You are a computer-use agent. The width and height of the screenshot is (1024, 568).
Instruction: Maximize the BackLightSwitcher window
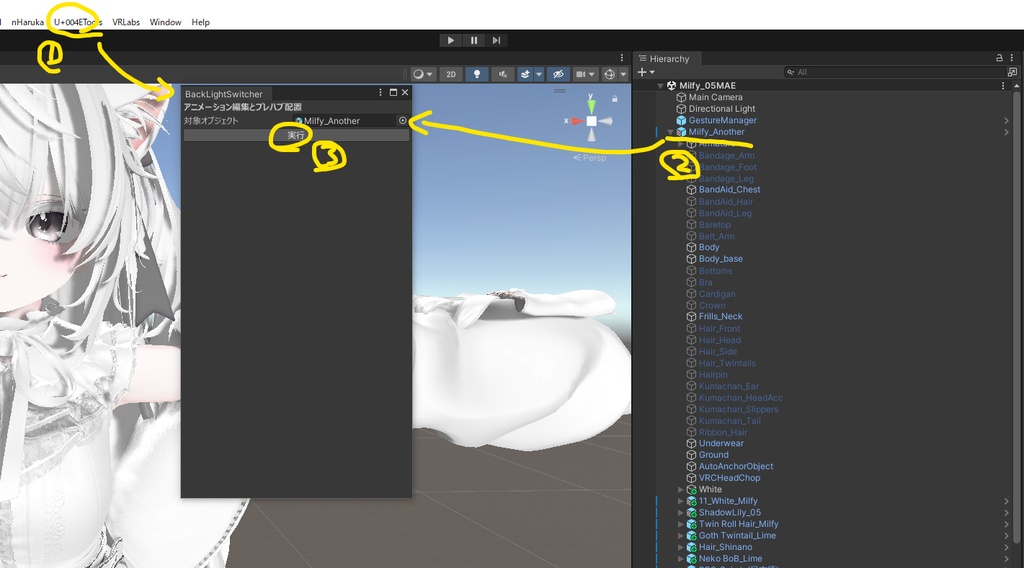393,93
